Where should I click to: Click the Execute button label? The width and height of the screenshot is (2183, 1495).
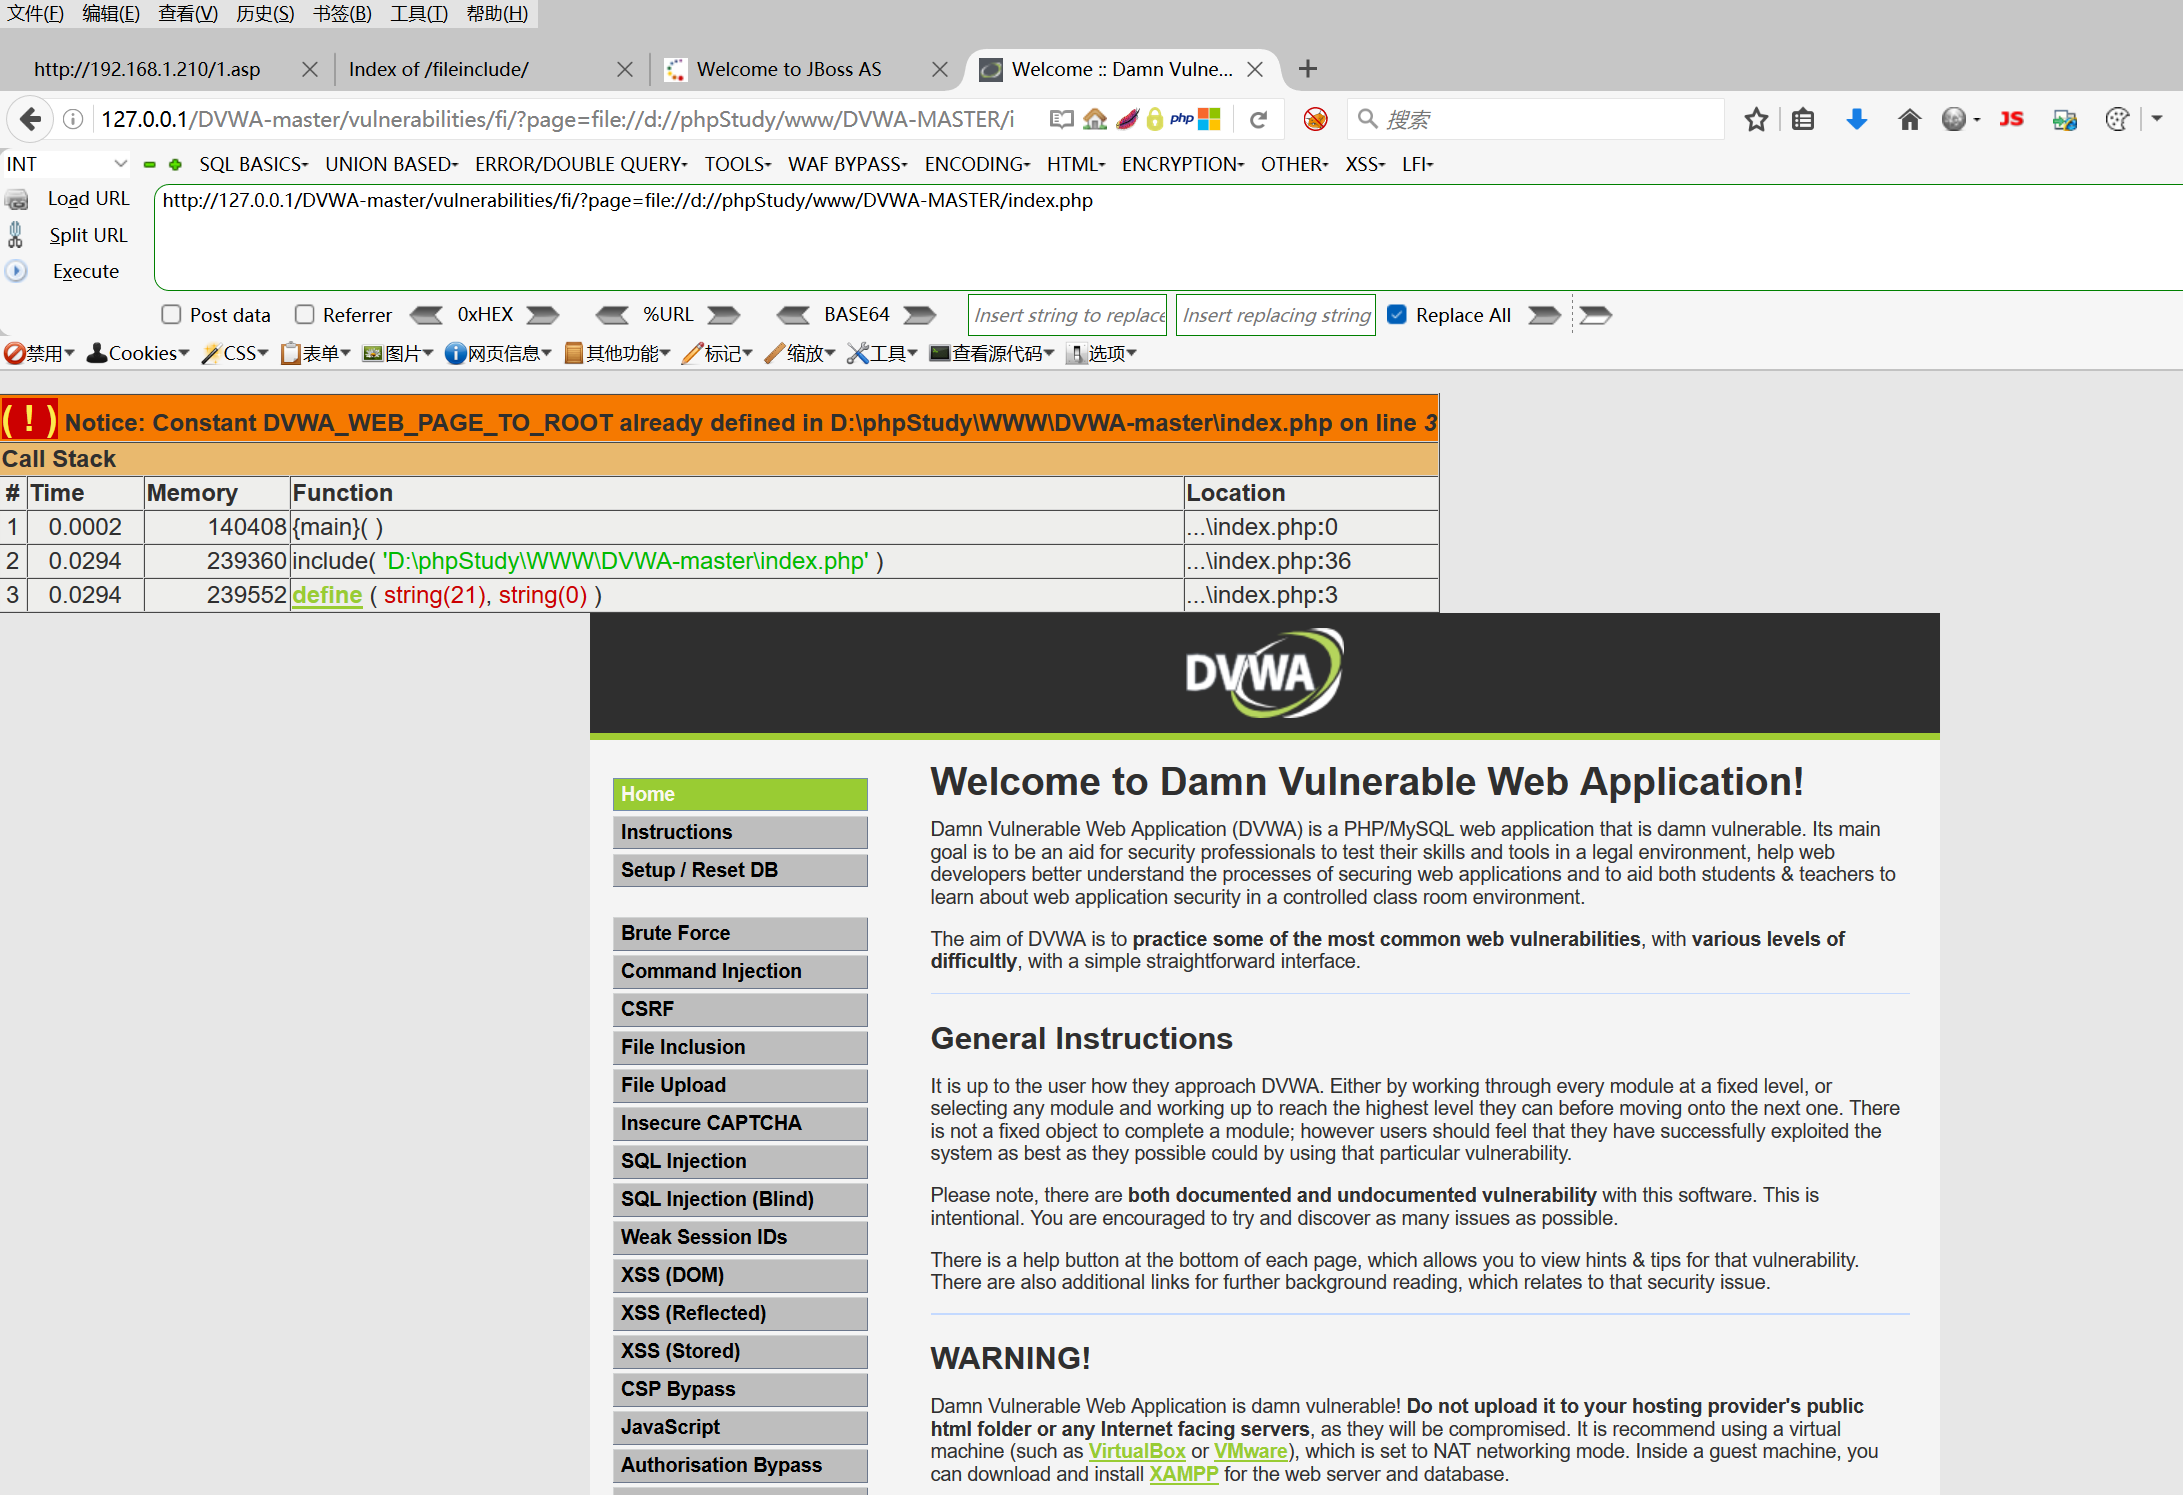[86, 271]
